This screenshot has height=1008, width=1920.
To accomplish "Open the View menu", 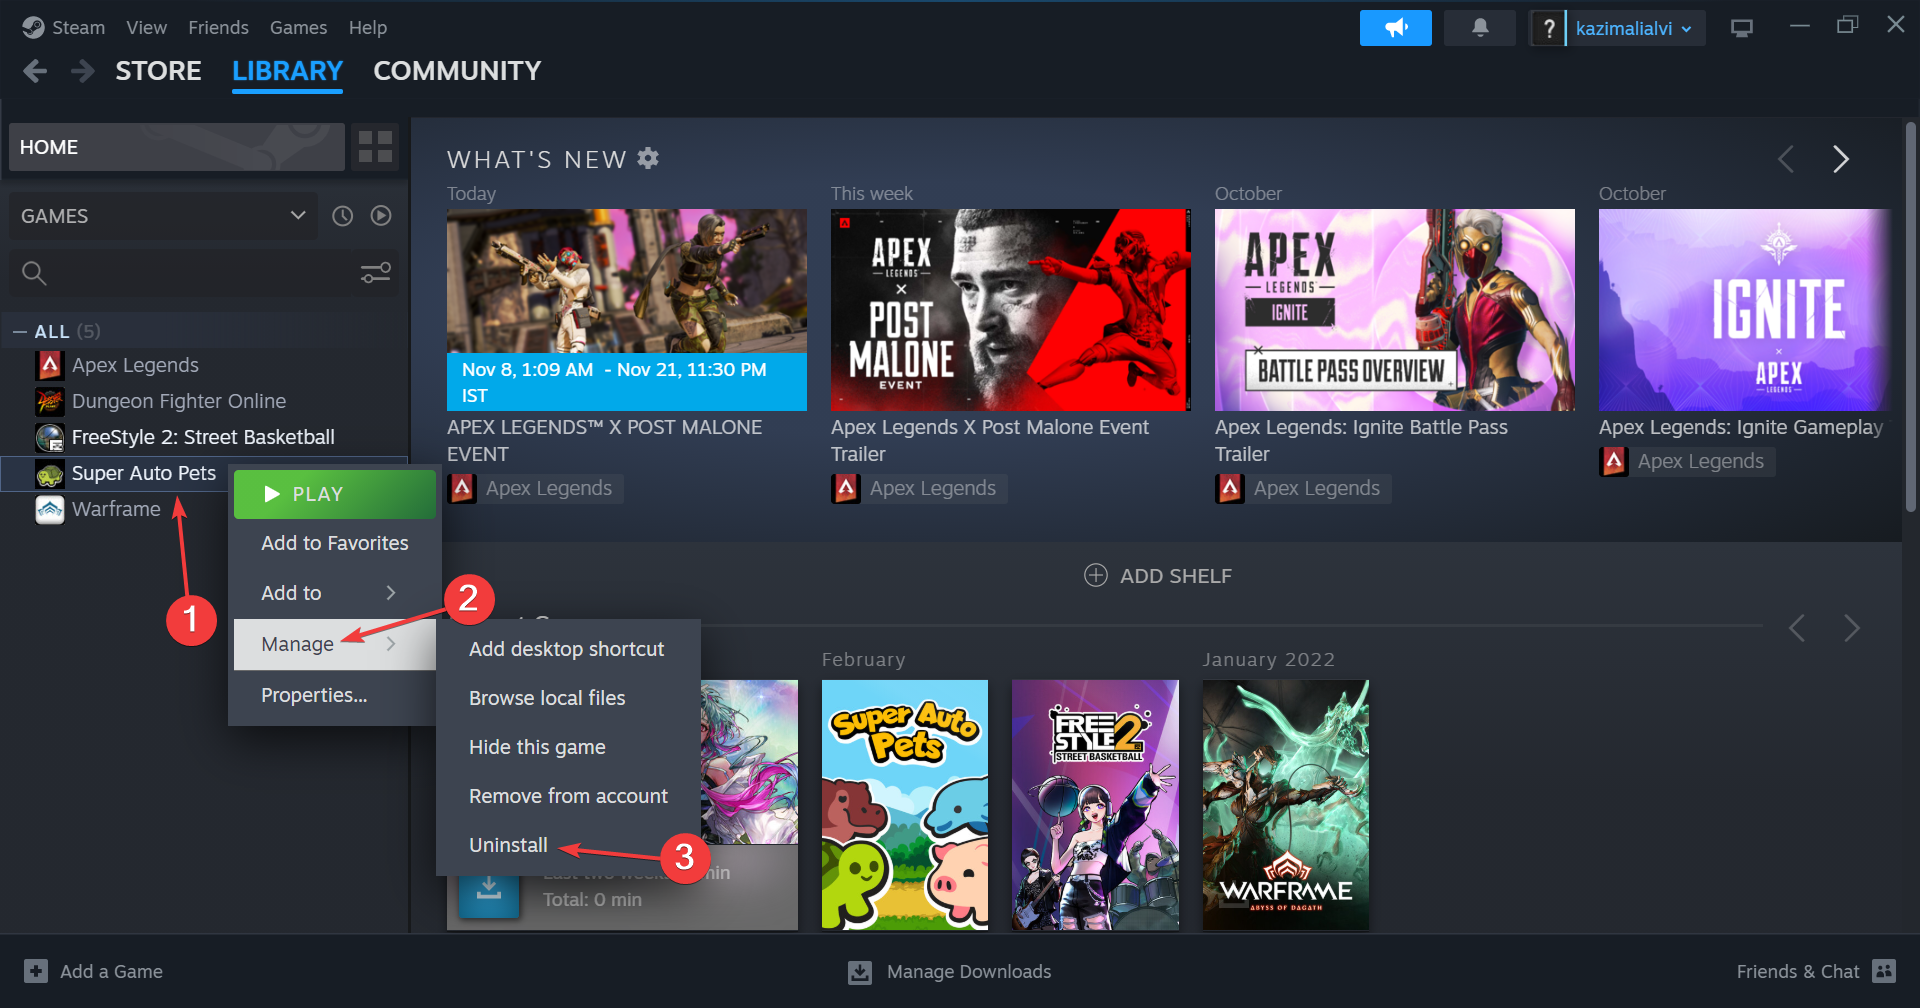I will coord(147,28).
